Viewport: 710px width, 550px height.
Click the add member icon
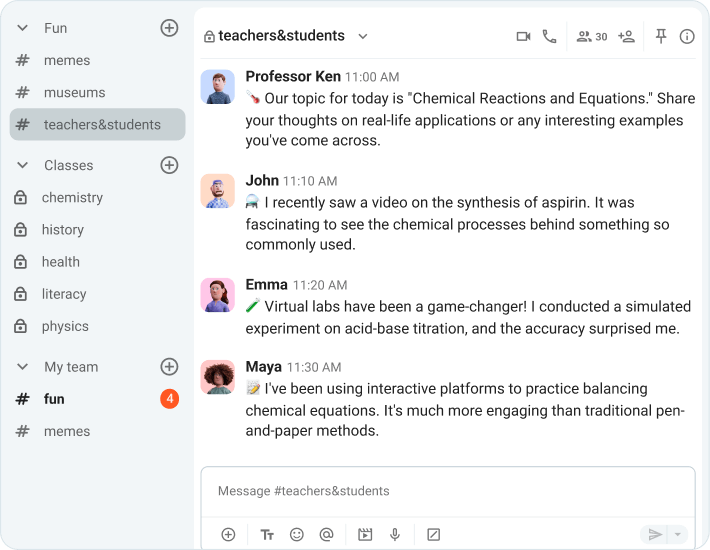point(627,36)
